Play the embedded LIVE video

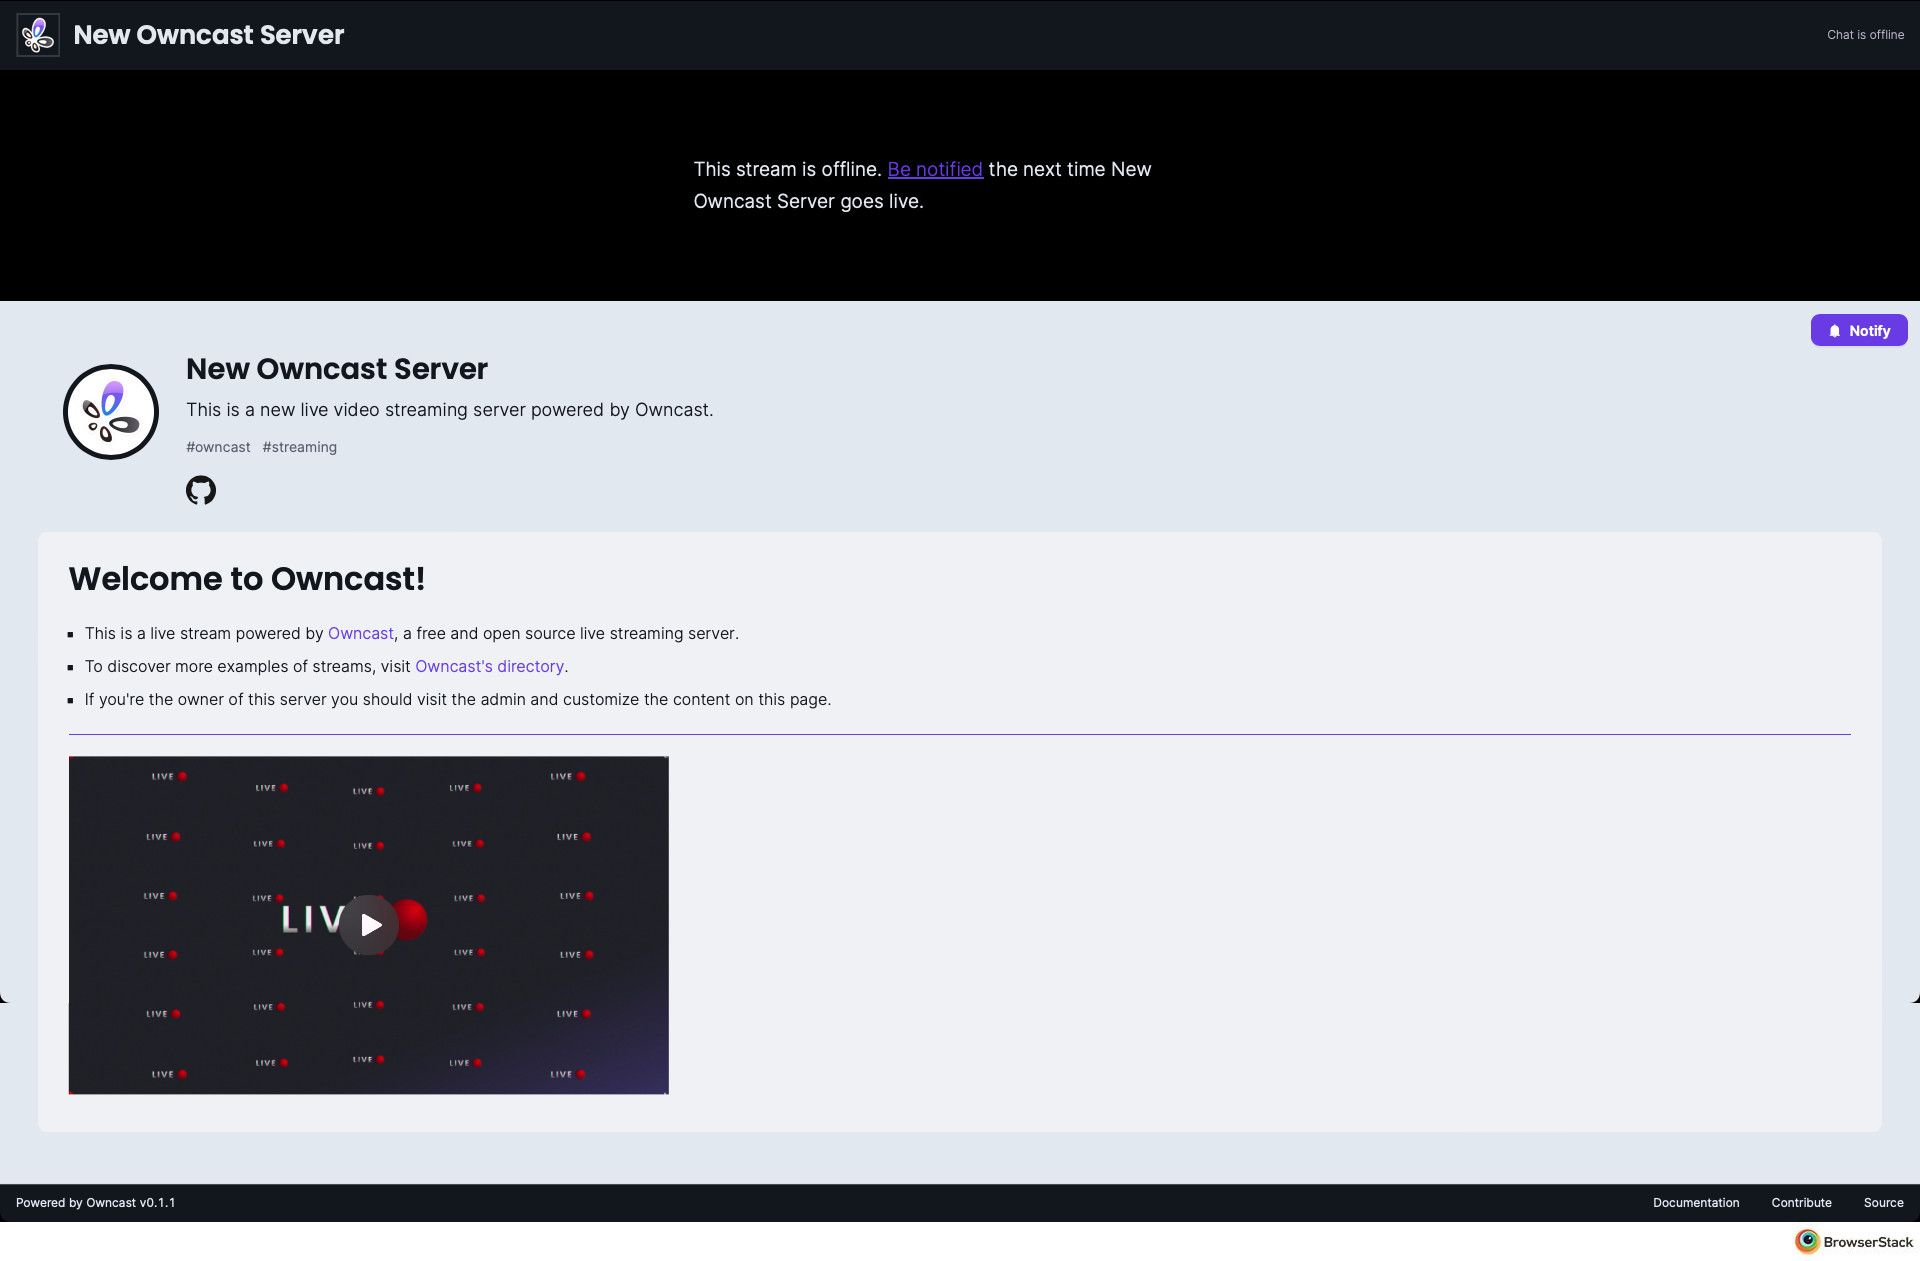tap(369, 925)
